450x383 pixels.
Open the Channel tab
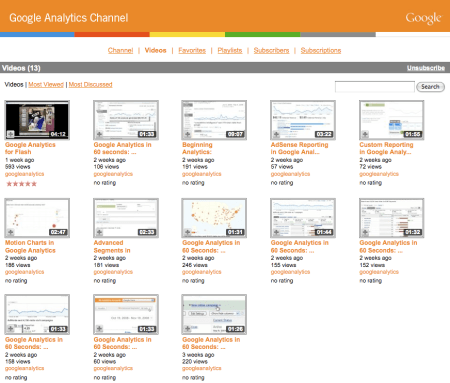pyautogui.click(x=120, y=50)
